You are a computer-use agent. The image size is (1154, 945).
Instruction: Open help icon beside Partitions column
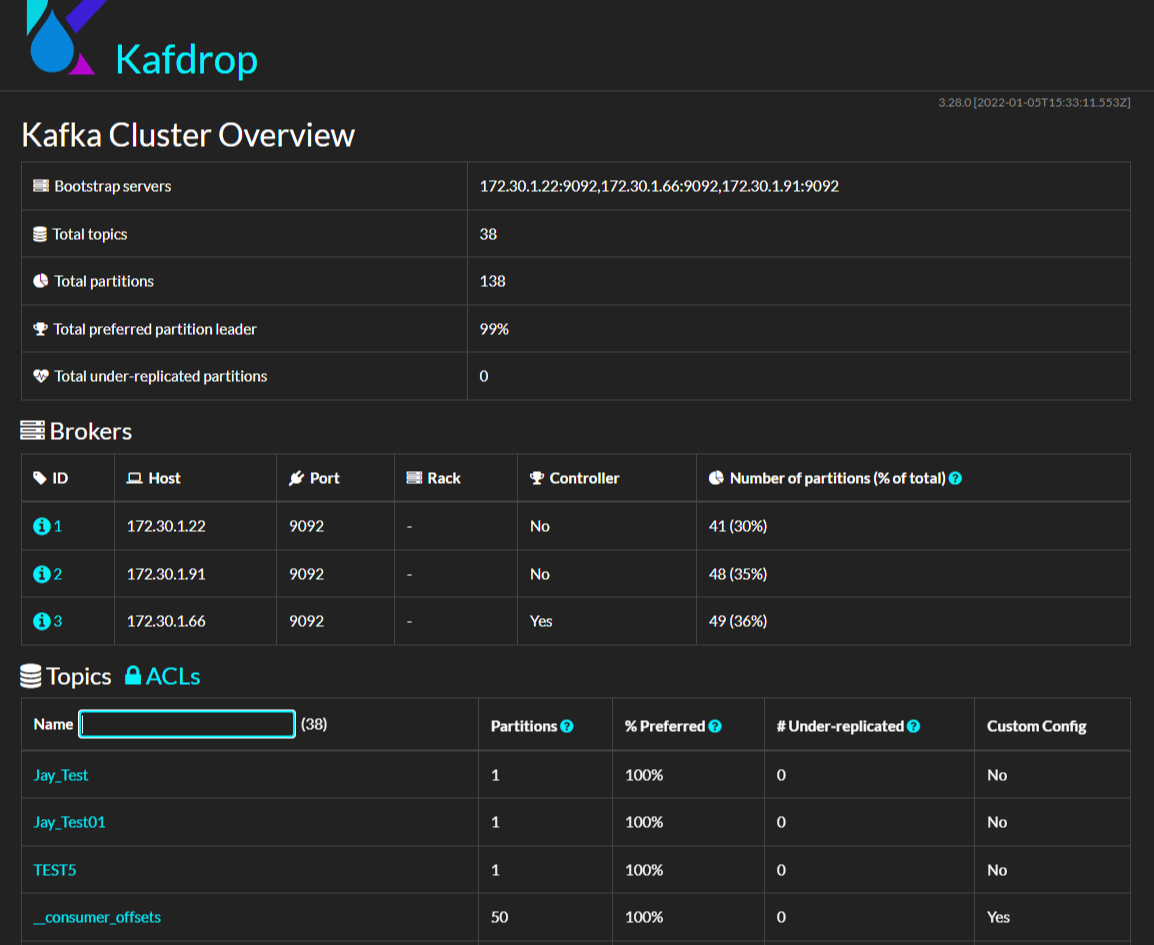pyautogui.click(x=567, y=726)
